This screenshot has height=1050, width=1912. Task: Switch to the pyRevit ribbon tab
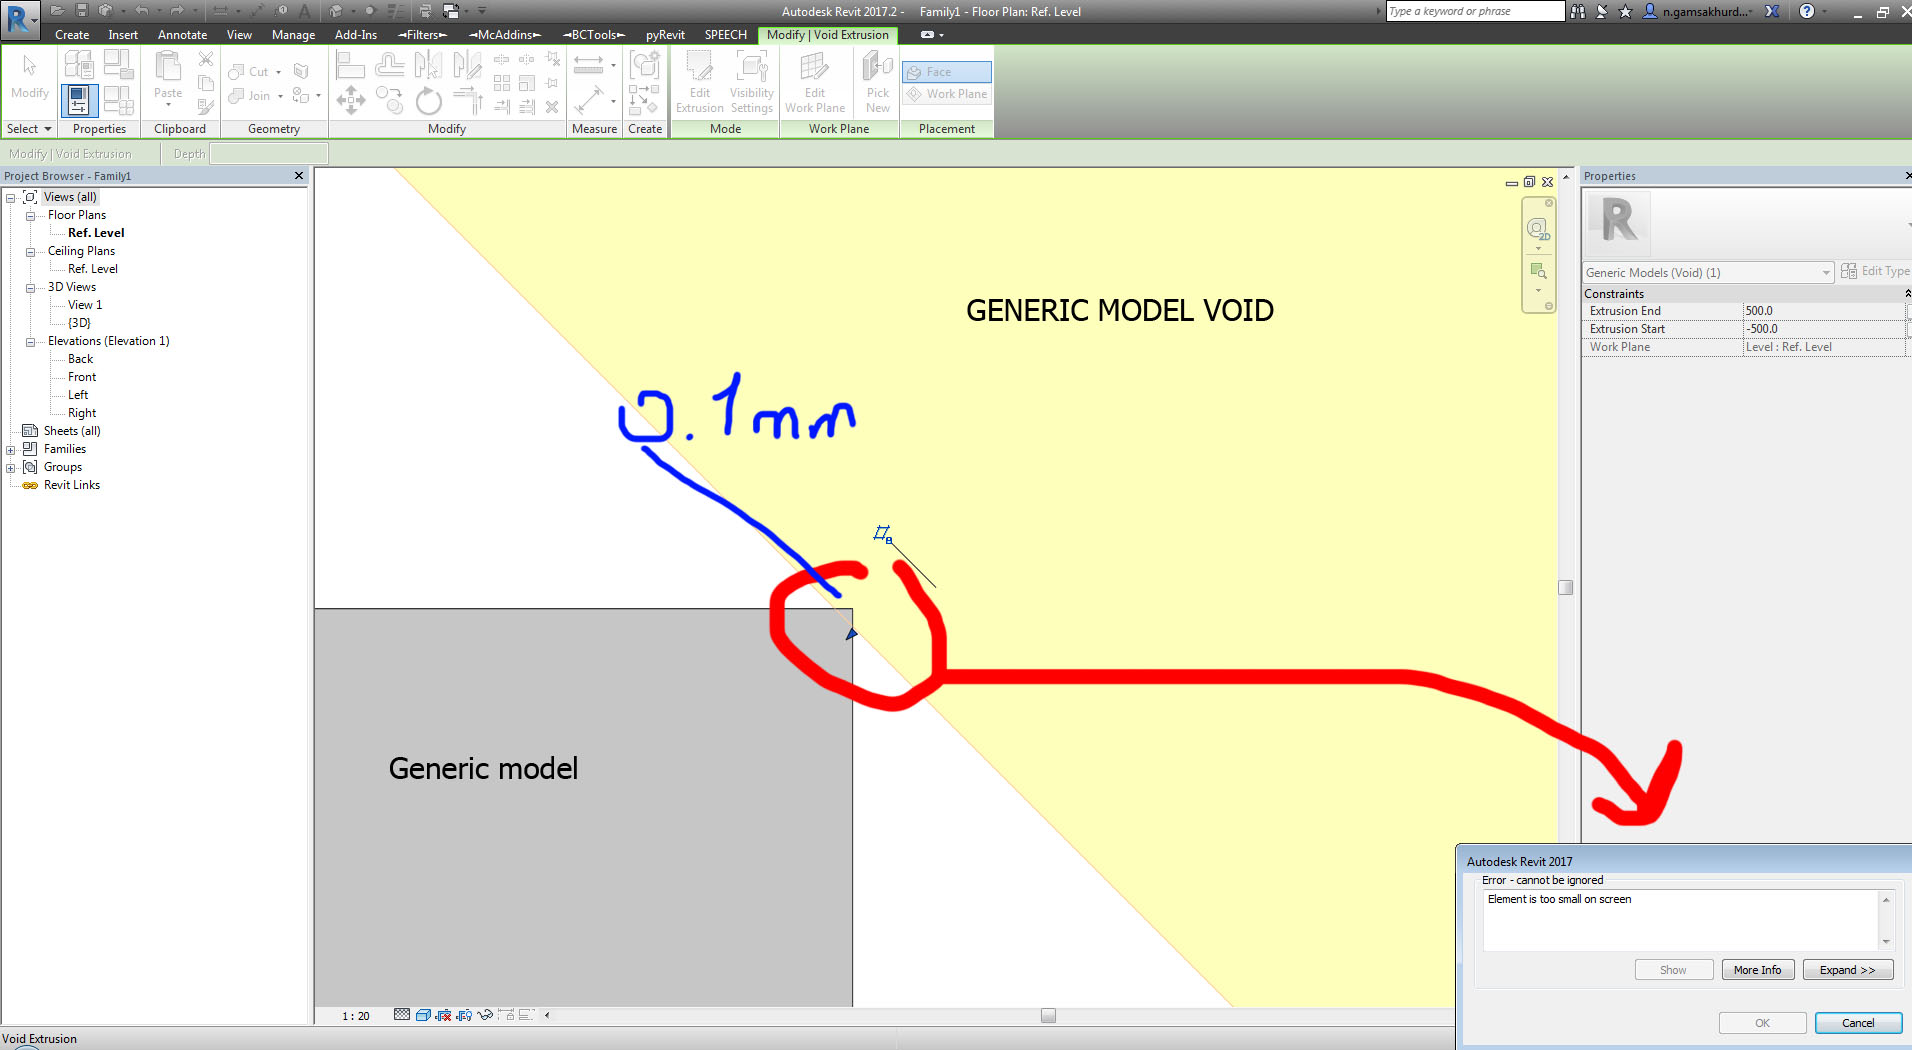click(665, 35)
